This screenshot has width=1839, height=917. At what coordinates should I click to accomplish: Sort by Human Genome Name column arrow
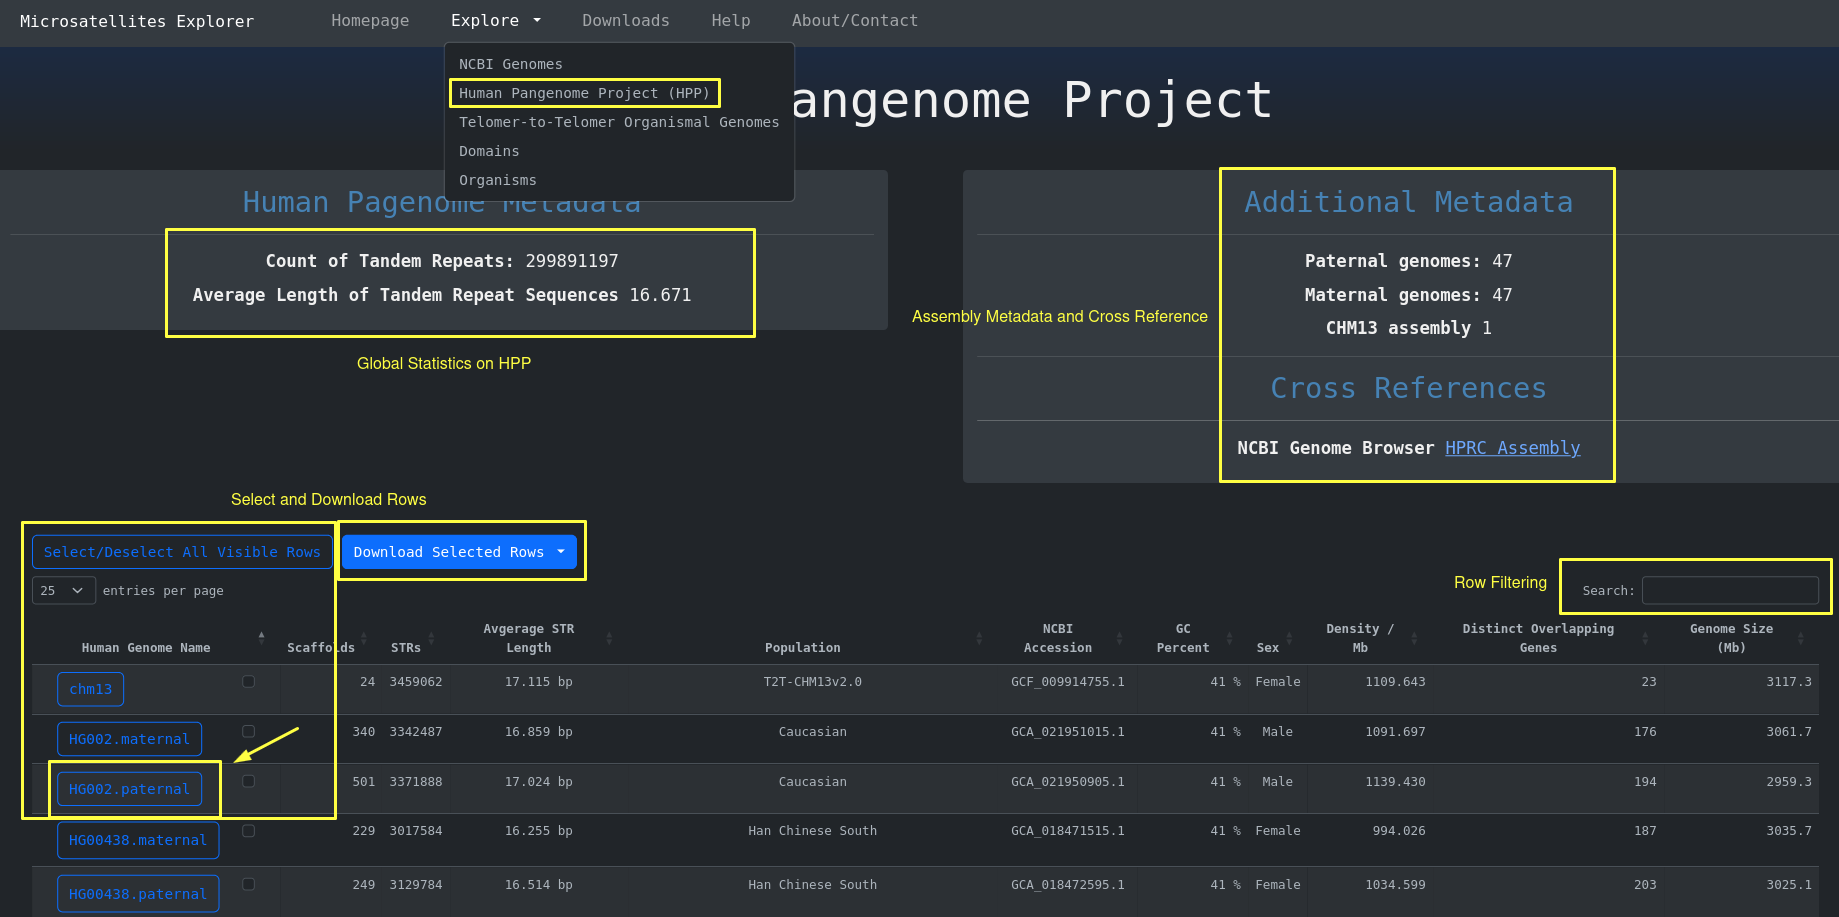pos(261,638)
